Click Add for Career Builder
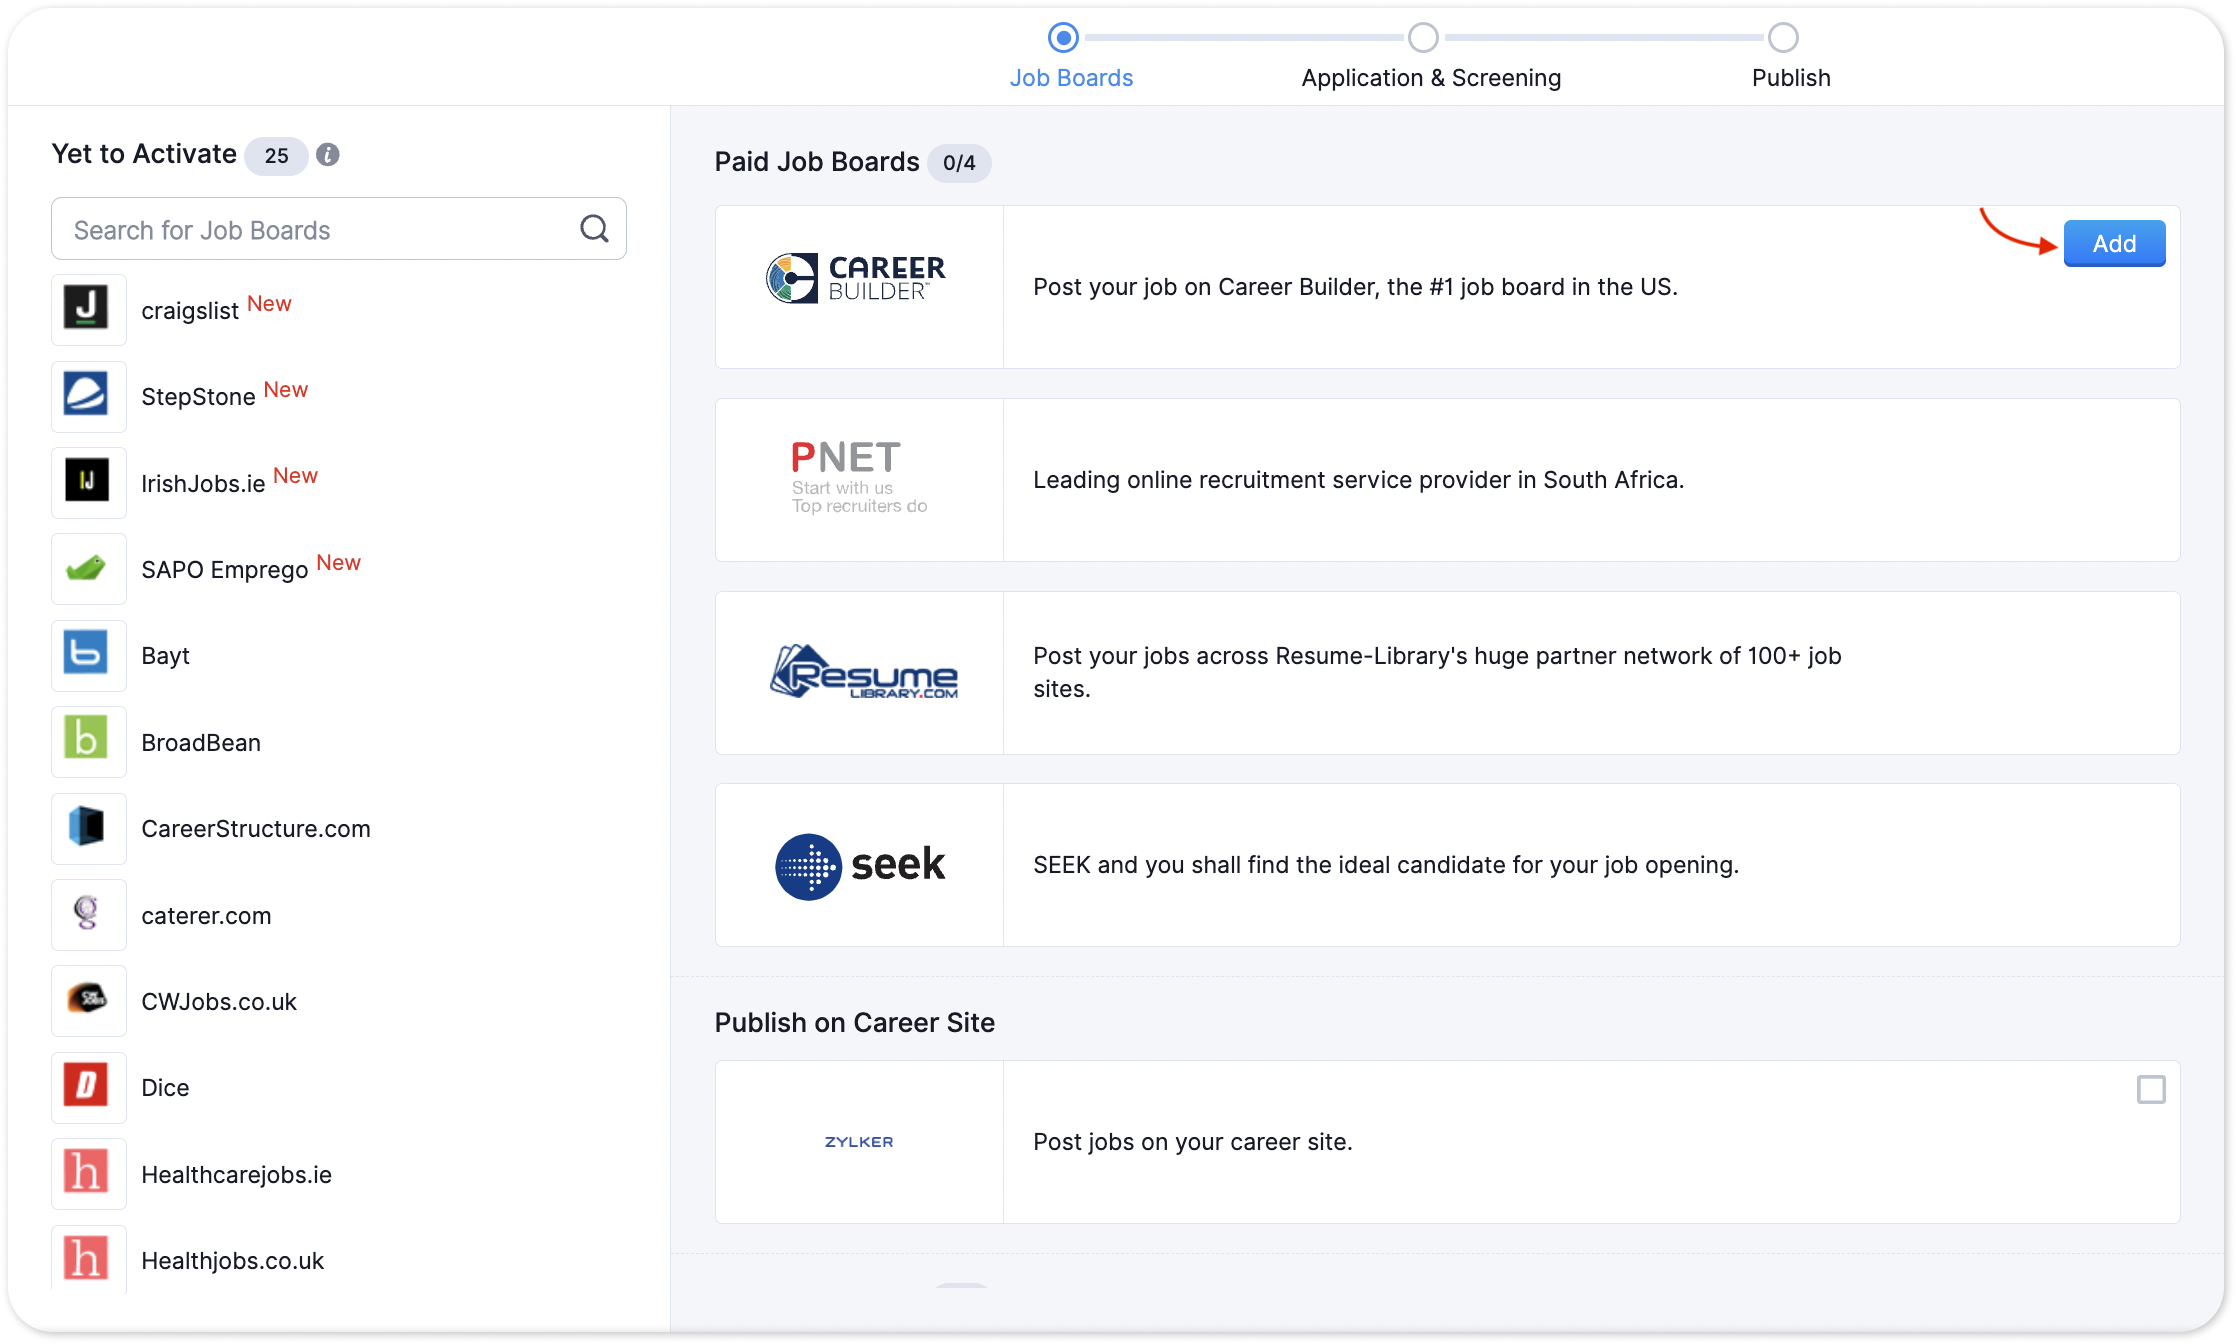The height and width of the screenshot is (1344, 2236). click(2114, 243)
